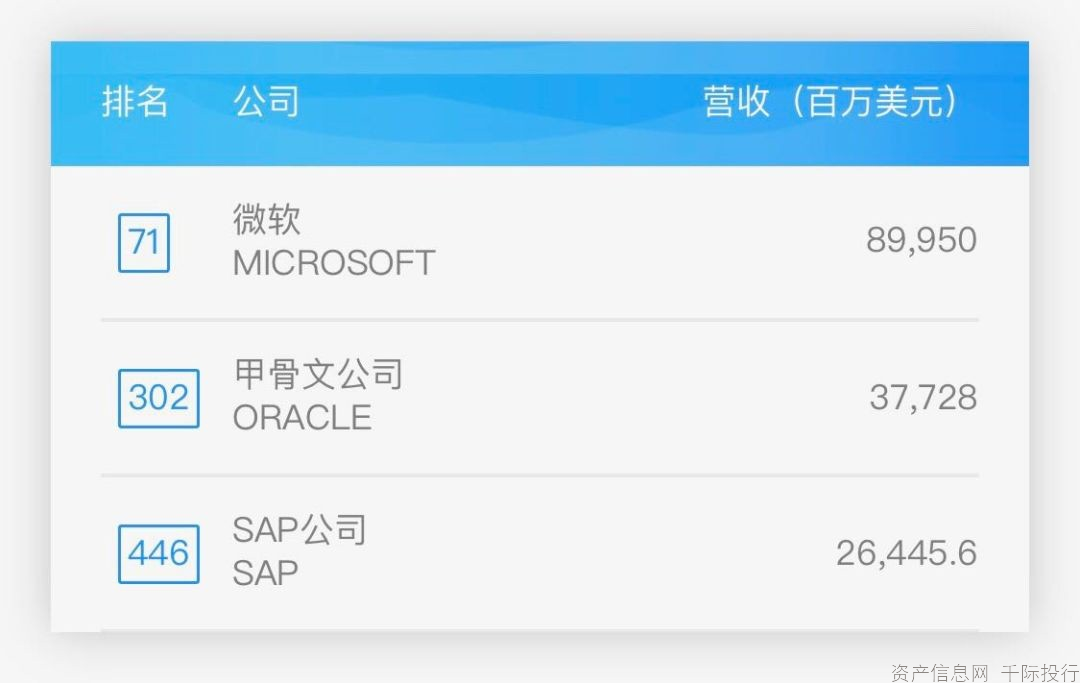Click divider line below Microsoft row
The height and width of the screenshot is (683, 1080).
pyautogui.click(x=540, y=320)
